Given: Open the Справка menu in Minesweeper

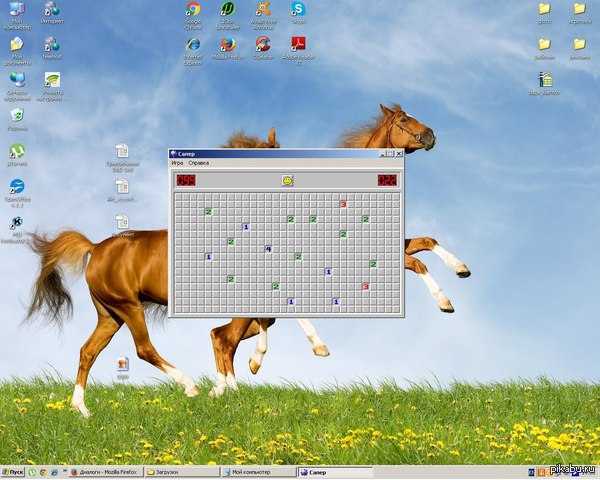Looking at the screenshot, I should click(x=198, y=162).
